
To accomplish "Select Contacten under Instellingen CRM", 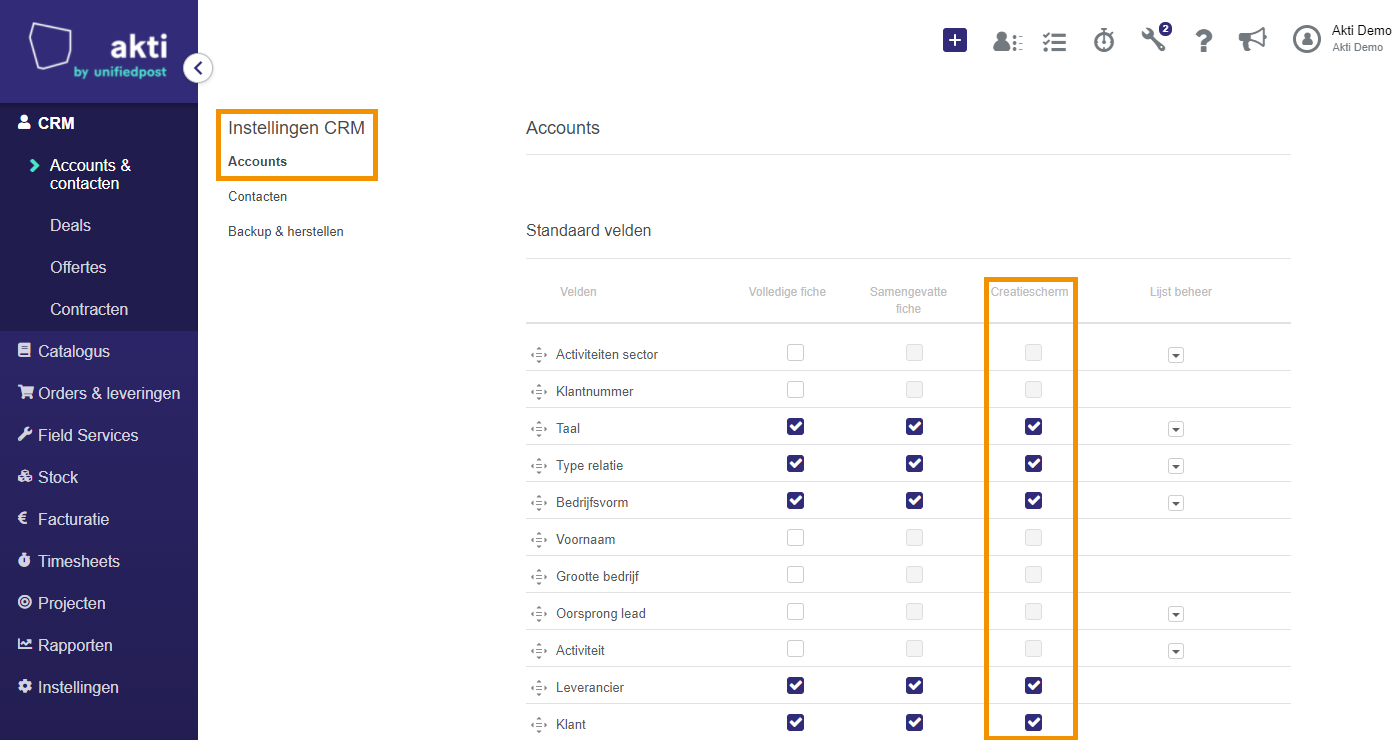I will tap(257, 196).
